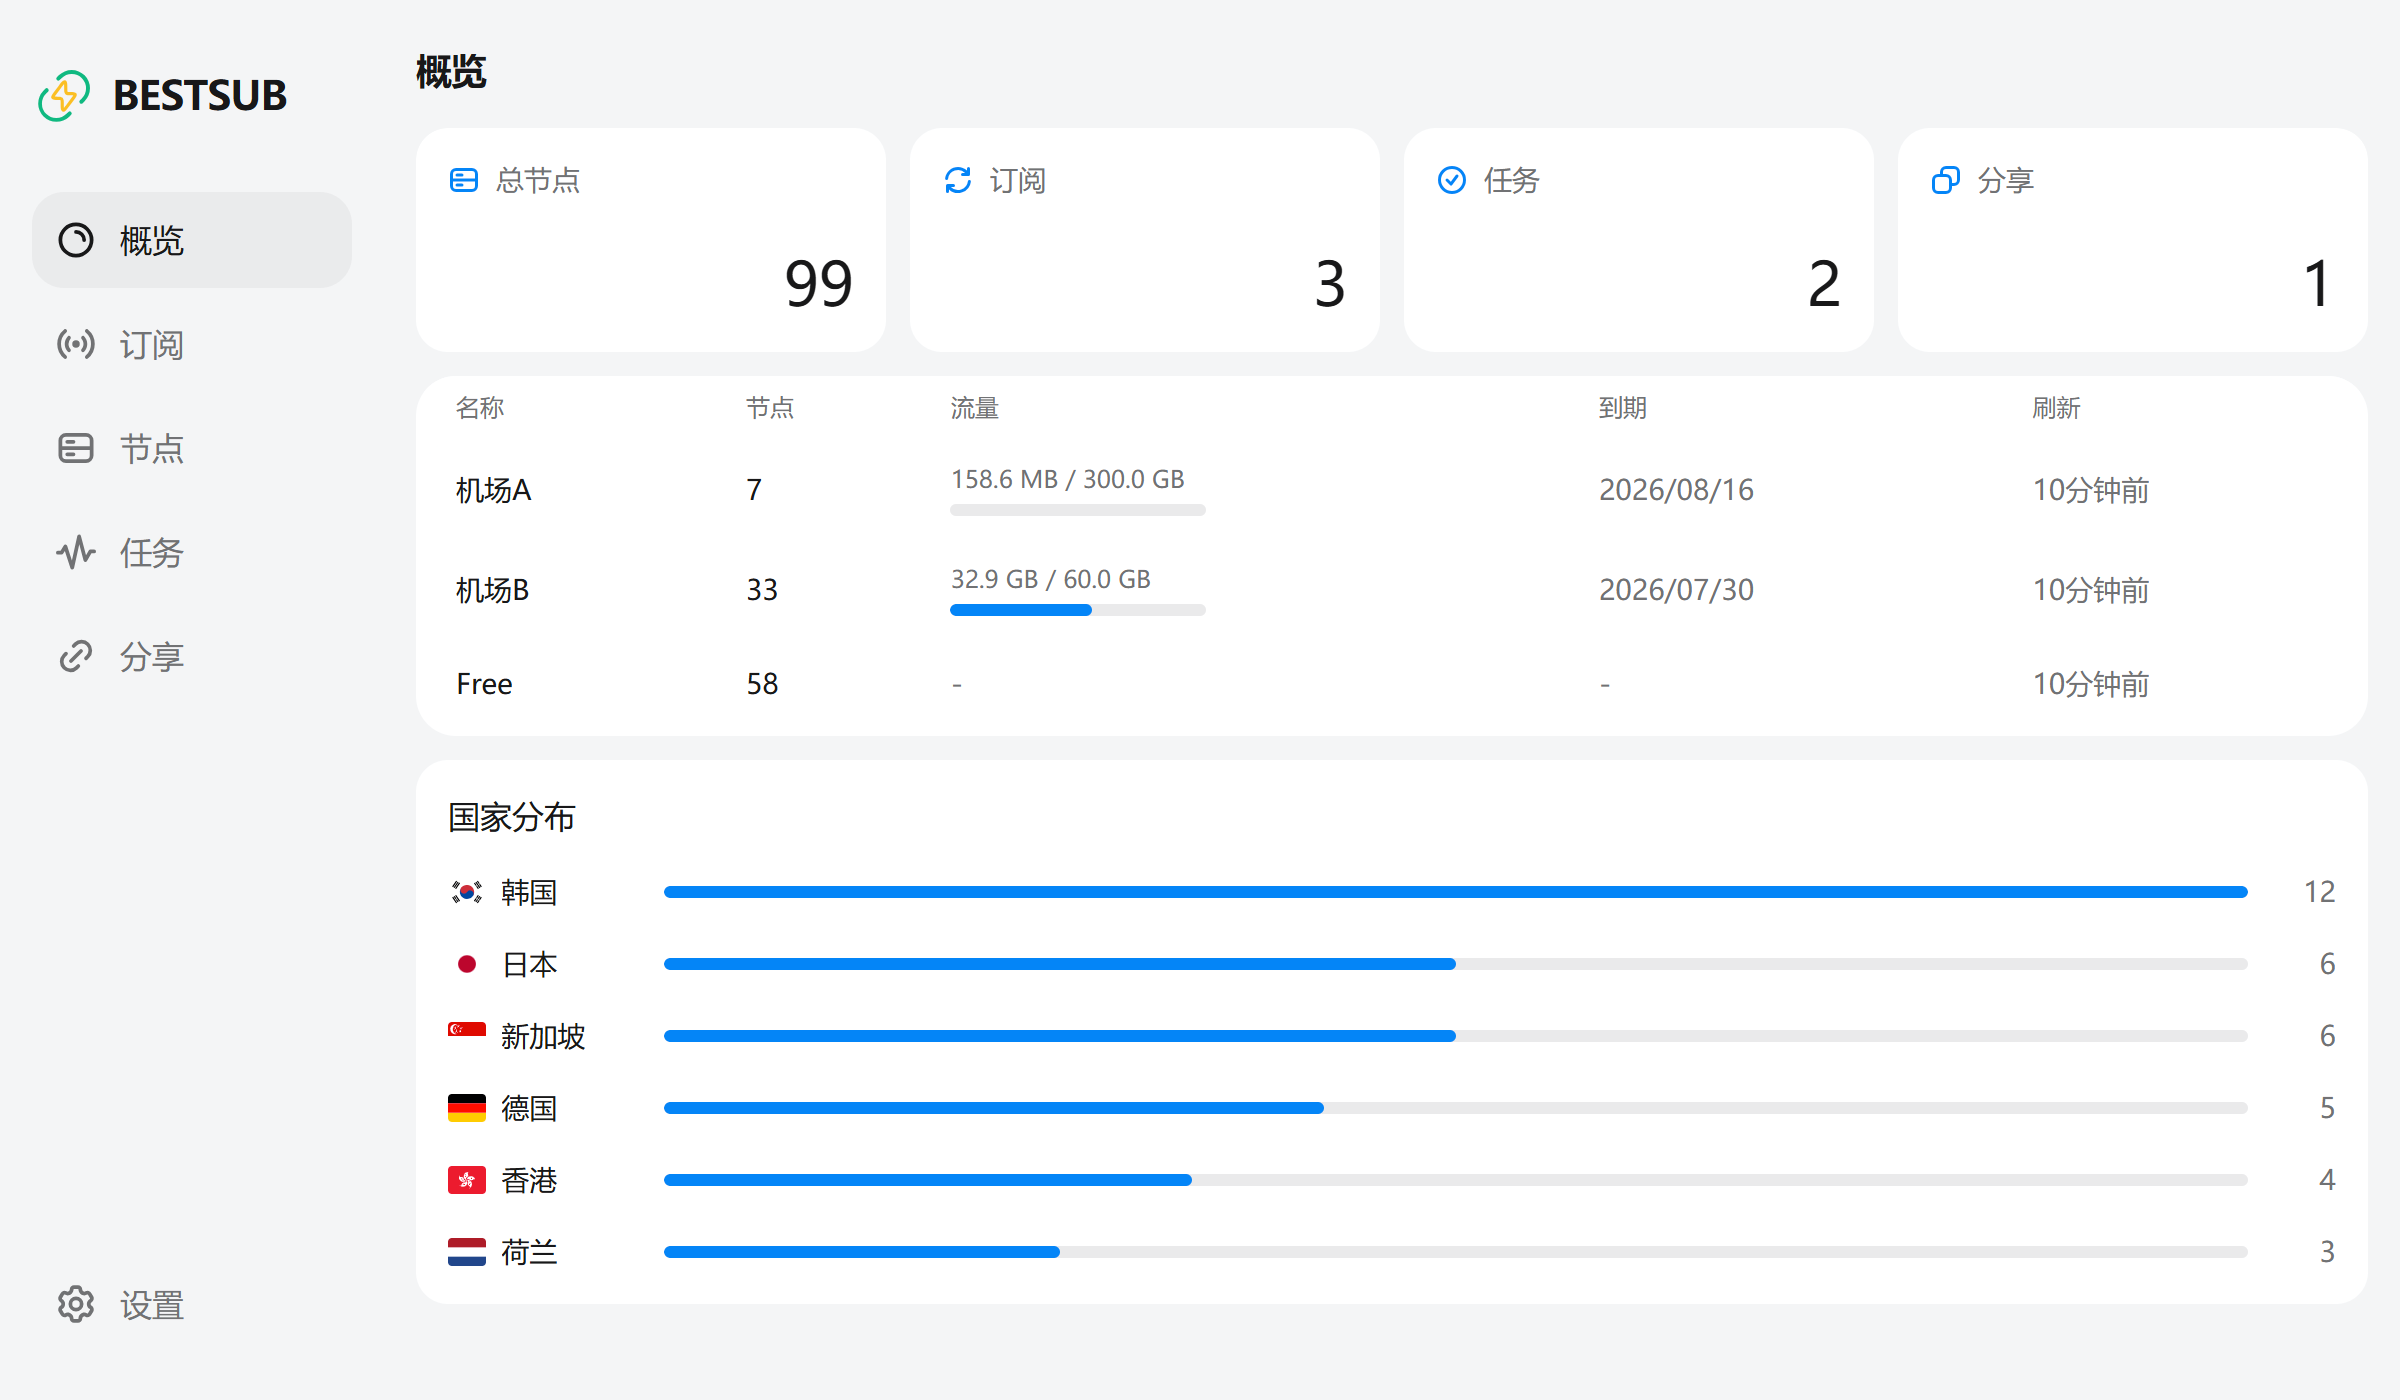
Task: Click the 任务 pulse icon in sidebar
Action: click(76, 552)
